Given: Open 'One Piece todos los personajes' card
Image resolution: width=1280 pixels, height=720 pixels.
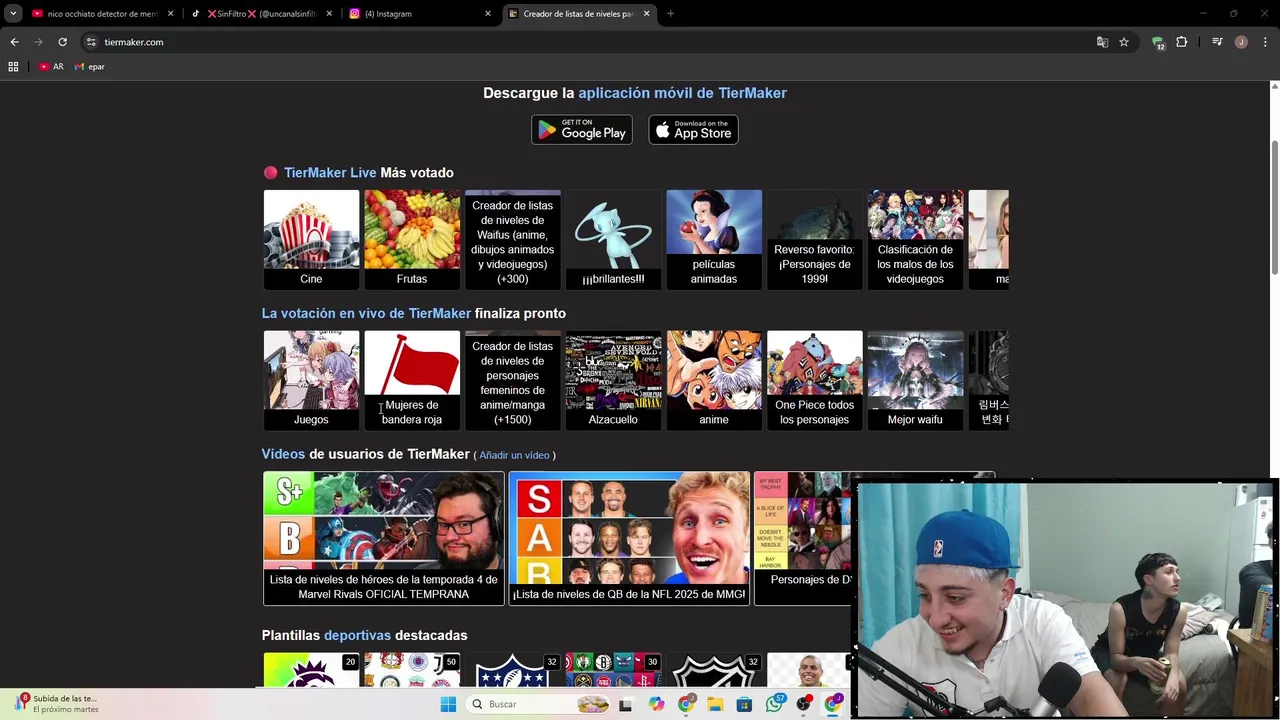Looking at the screenshot, I should (x=814, y=380).
